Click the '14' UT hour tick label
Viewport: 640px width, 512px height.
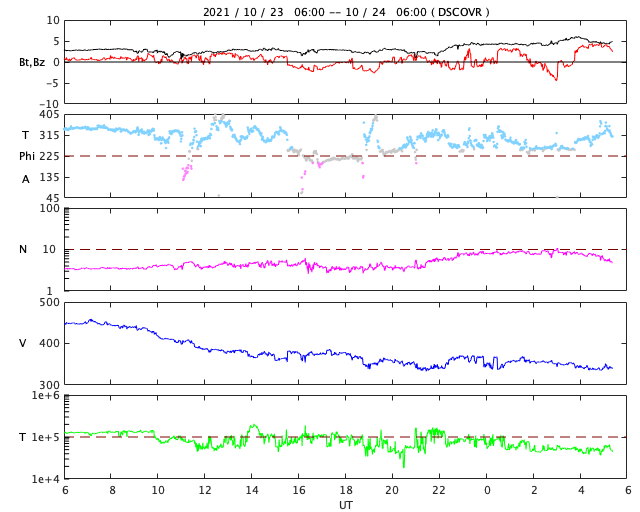(251, 490)
